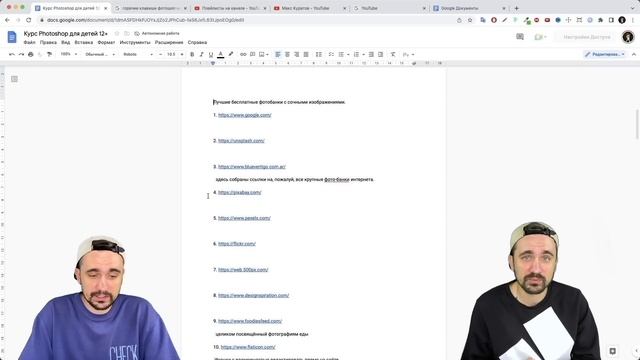Open the Справка menu
Screen dimensions: 640x360
[x=197, y=42]
